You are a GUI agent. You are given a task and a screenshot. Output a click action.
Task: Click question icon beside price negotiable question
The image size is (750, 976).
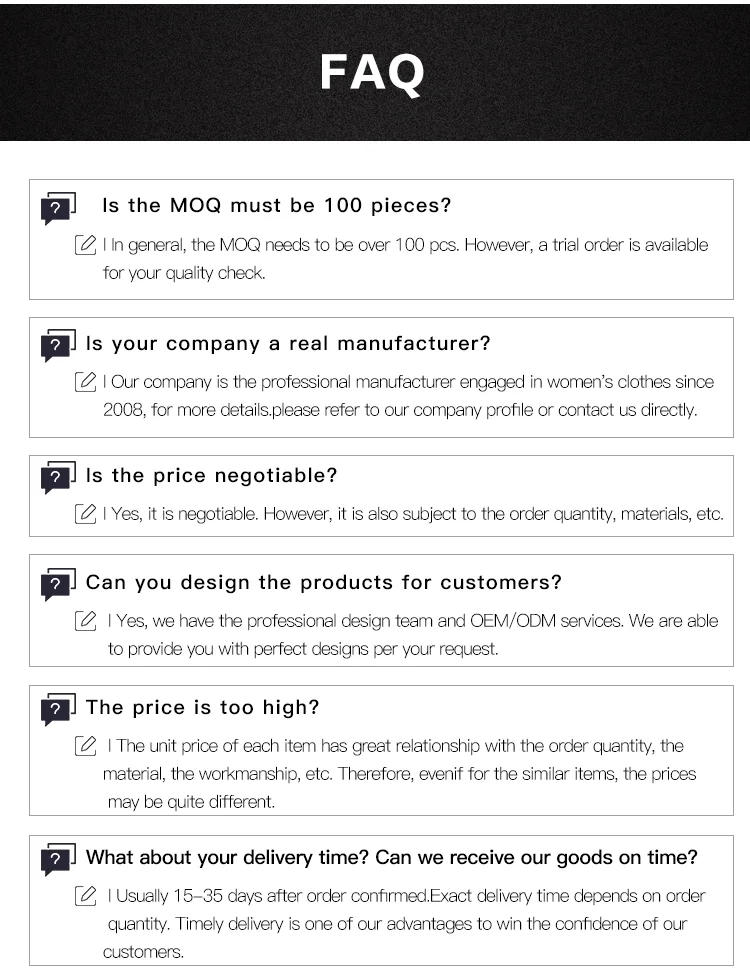pyautogui.click(x=58, y=477)
